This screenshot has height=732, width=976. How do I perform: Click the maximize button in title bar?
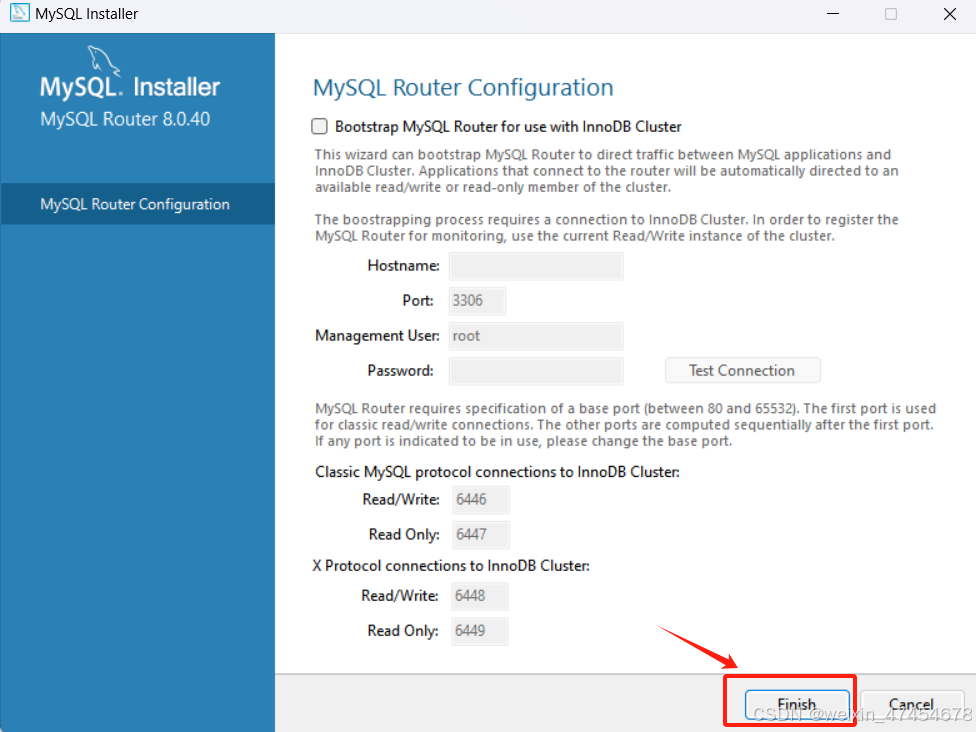point(891,14)
